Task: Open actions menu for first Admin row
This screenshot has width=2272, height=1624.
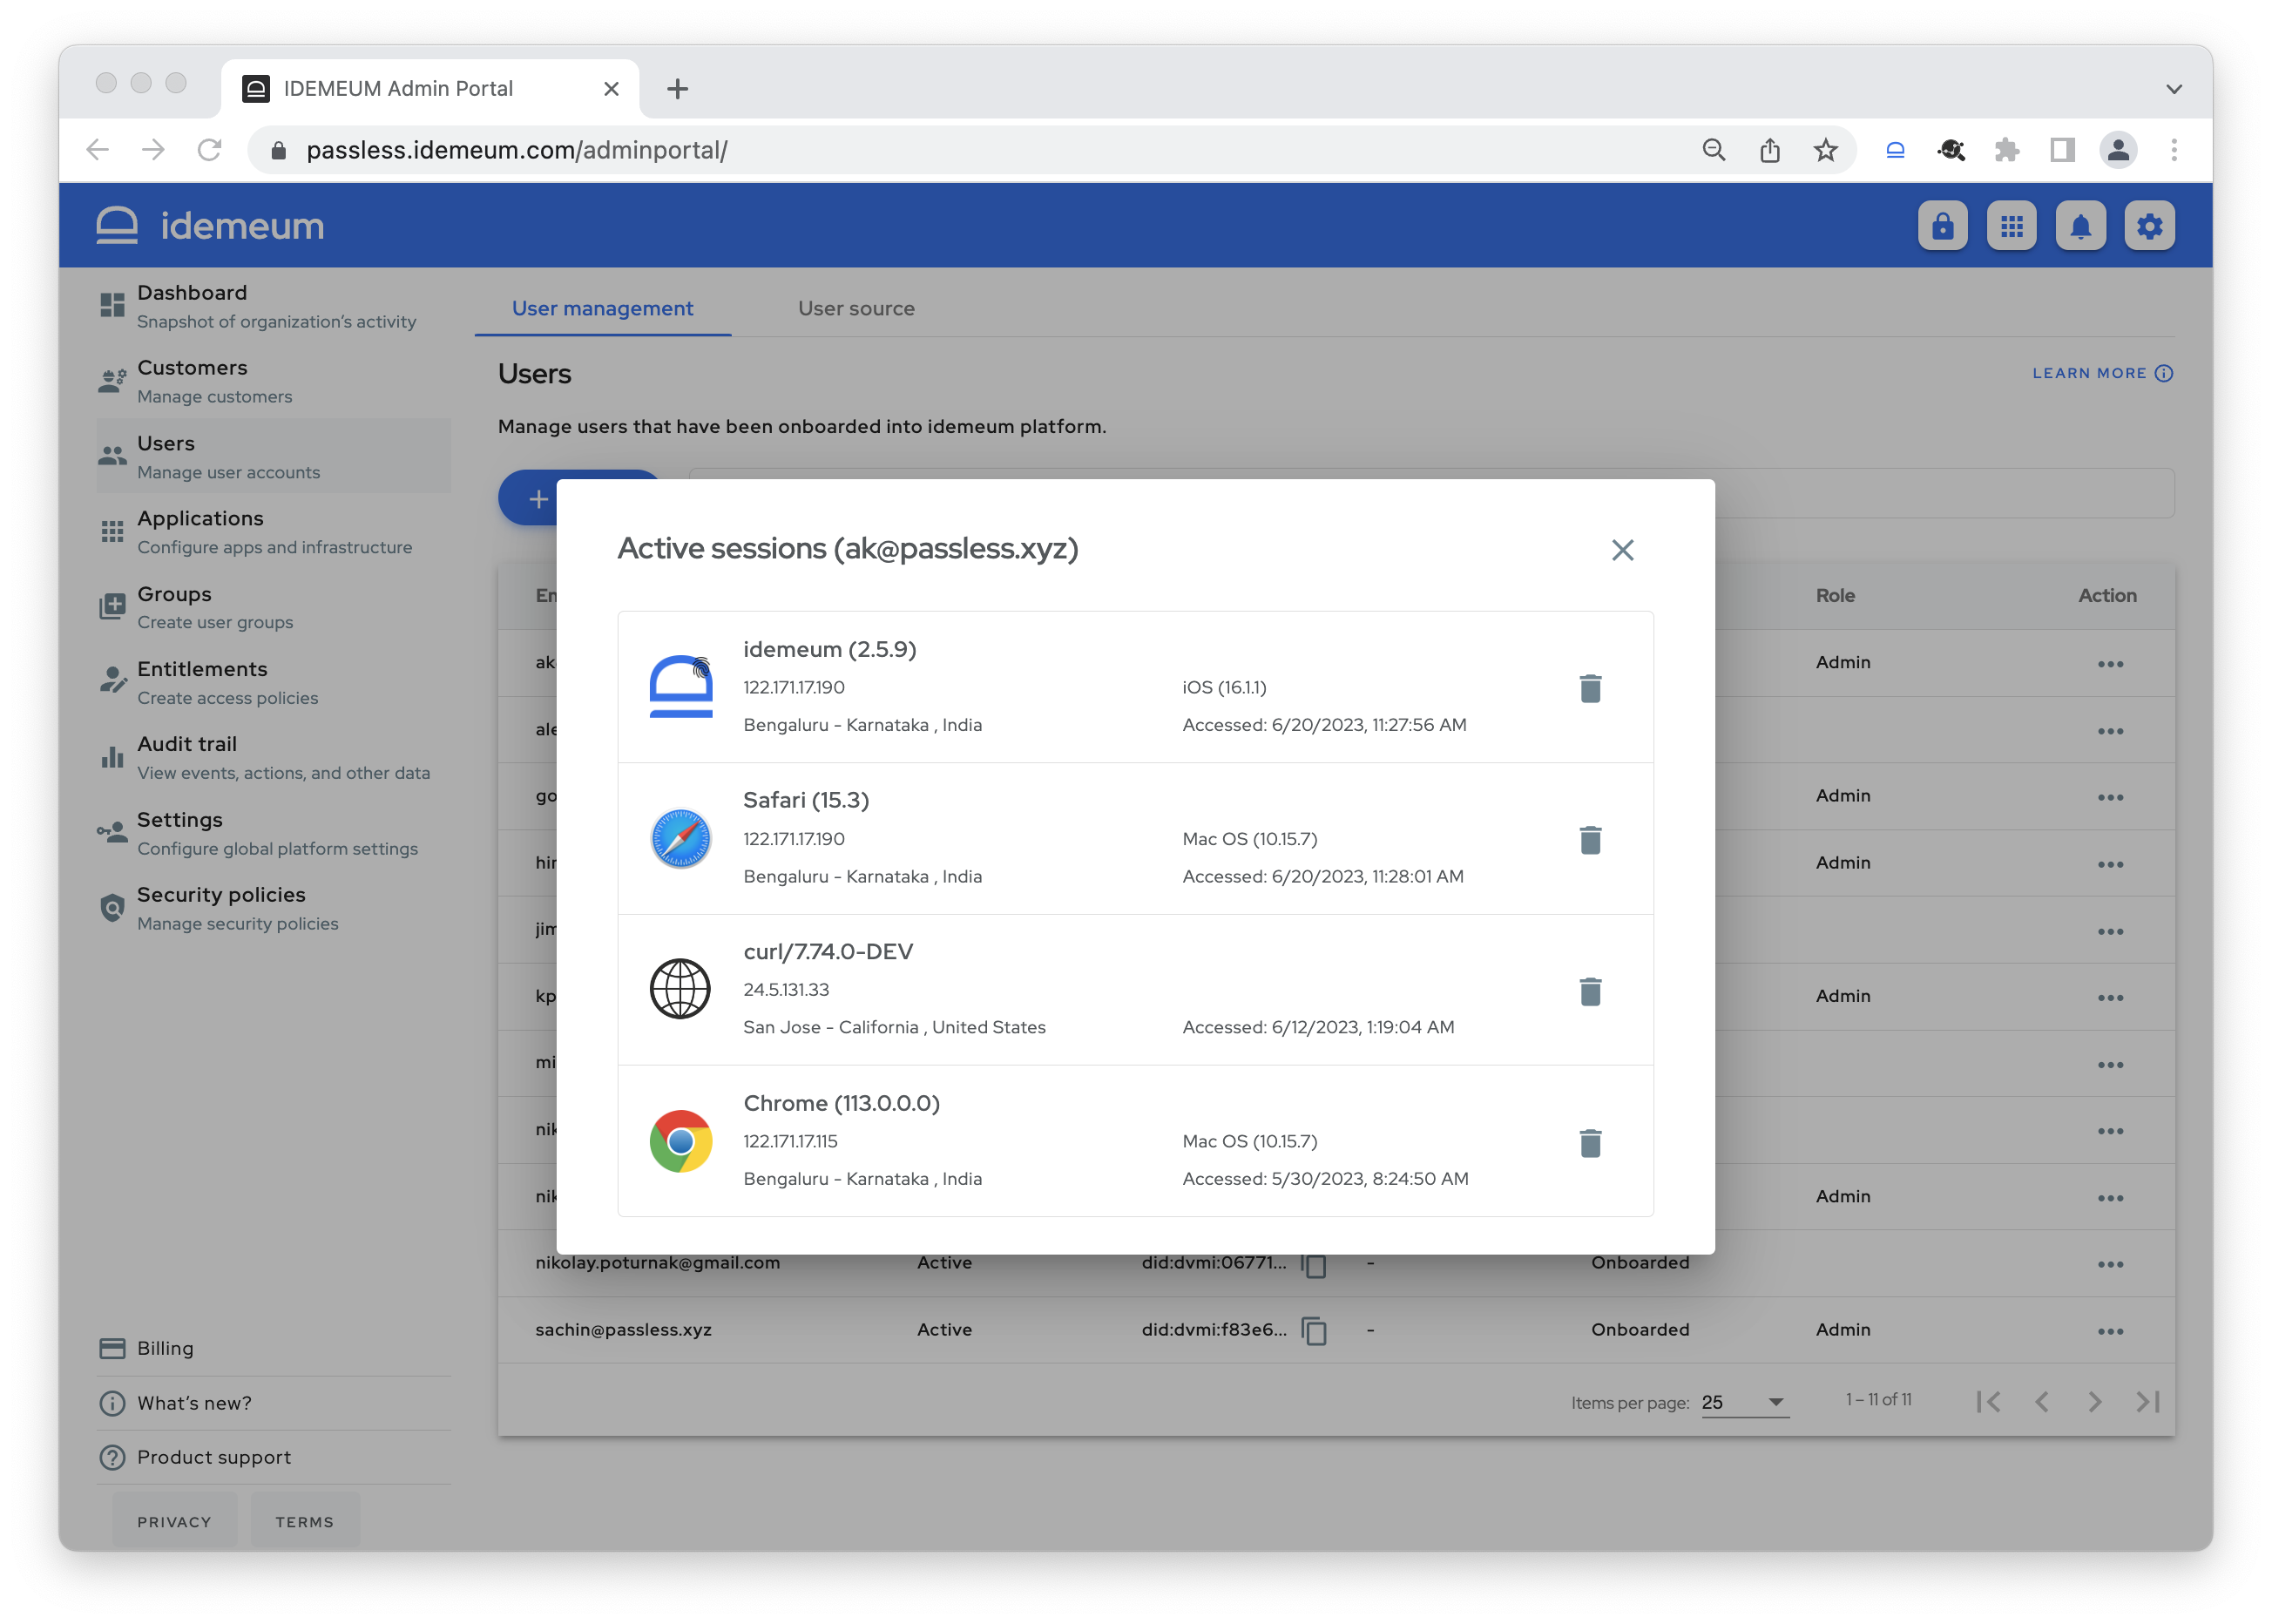Action: pyautogui.click(x=2110, y=664)
